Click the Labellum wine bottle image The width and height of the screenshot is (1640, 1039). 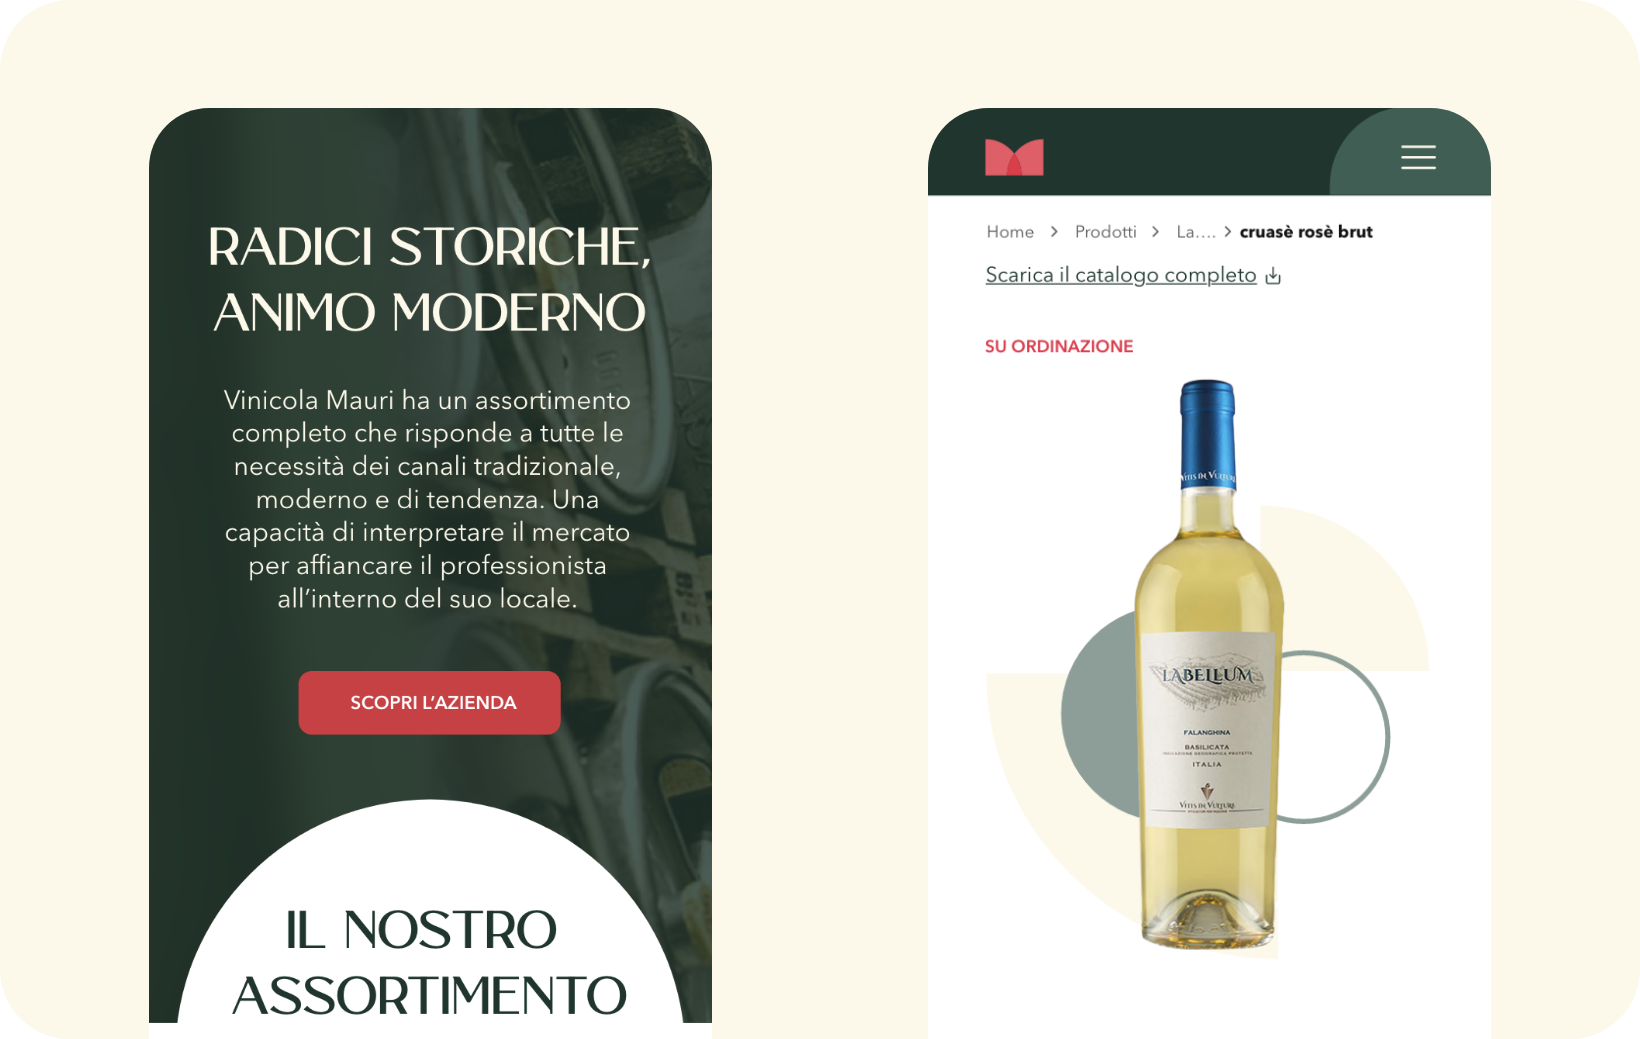click(x=1208, y=664)
